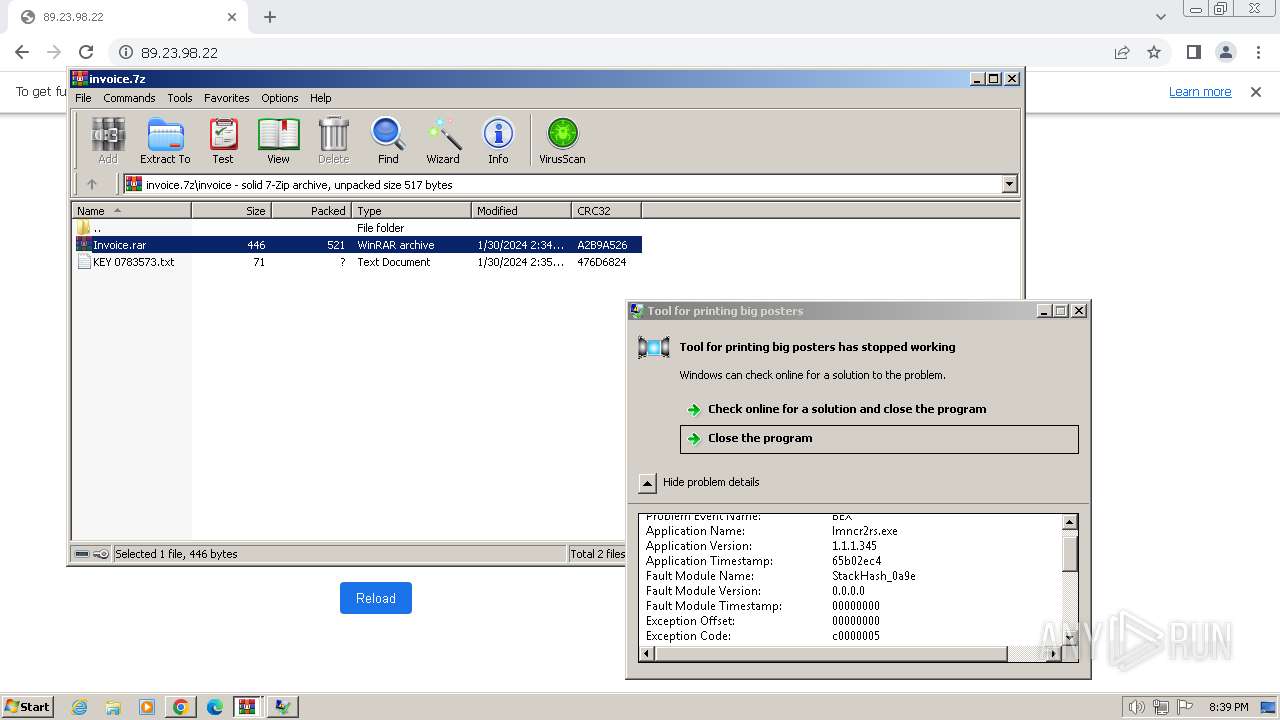1280x720 pixels.
Task: Click the volume icon in system tray
Action: (1136, 707)
